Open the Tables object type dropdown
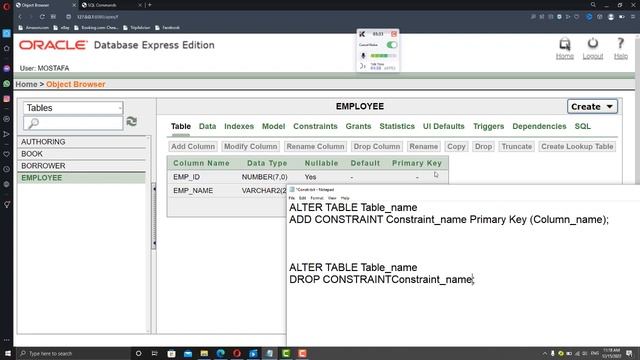640x360 pixels. click(x=73, y=108)
